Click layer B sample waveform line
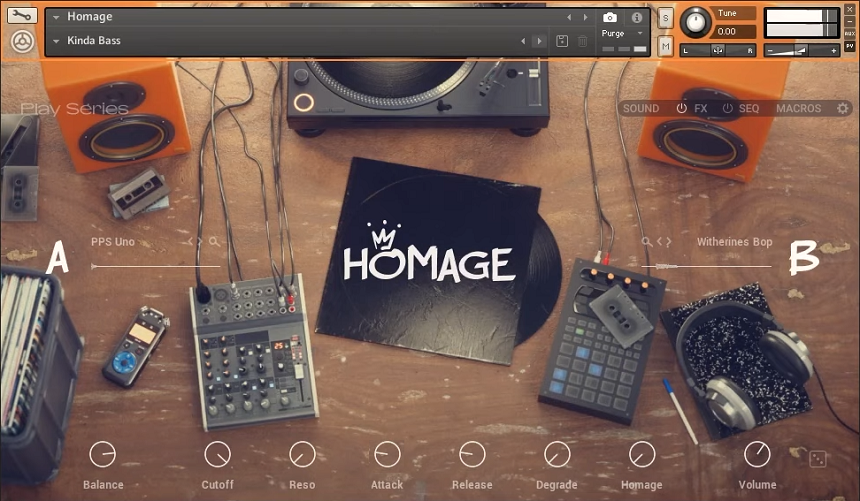This screenshot has height=501, width=860. point(706,266)
